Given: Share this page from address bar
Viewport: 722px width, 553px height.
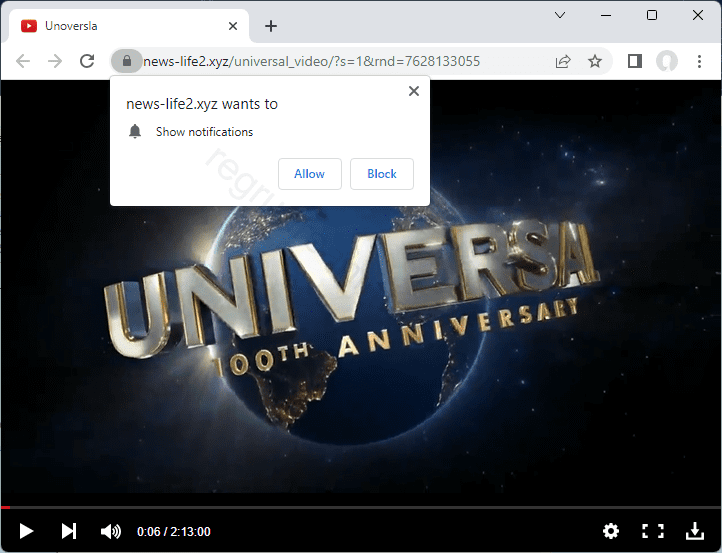Looking at the screenshot, I should [x=563, y=61].
